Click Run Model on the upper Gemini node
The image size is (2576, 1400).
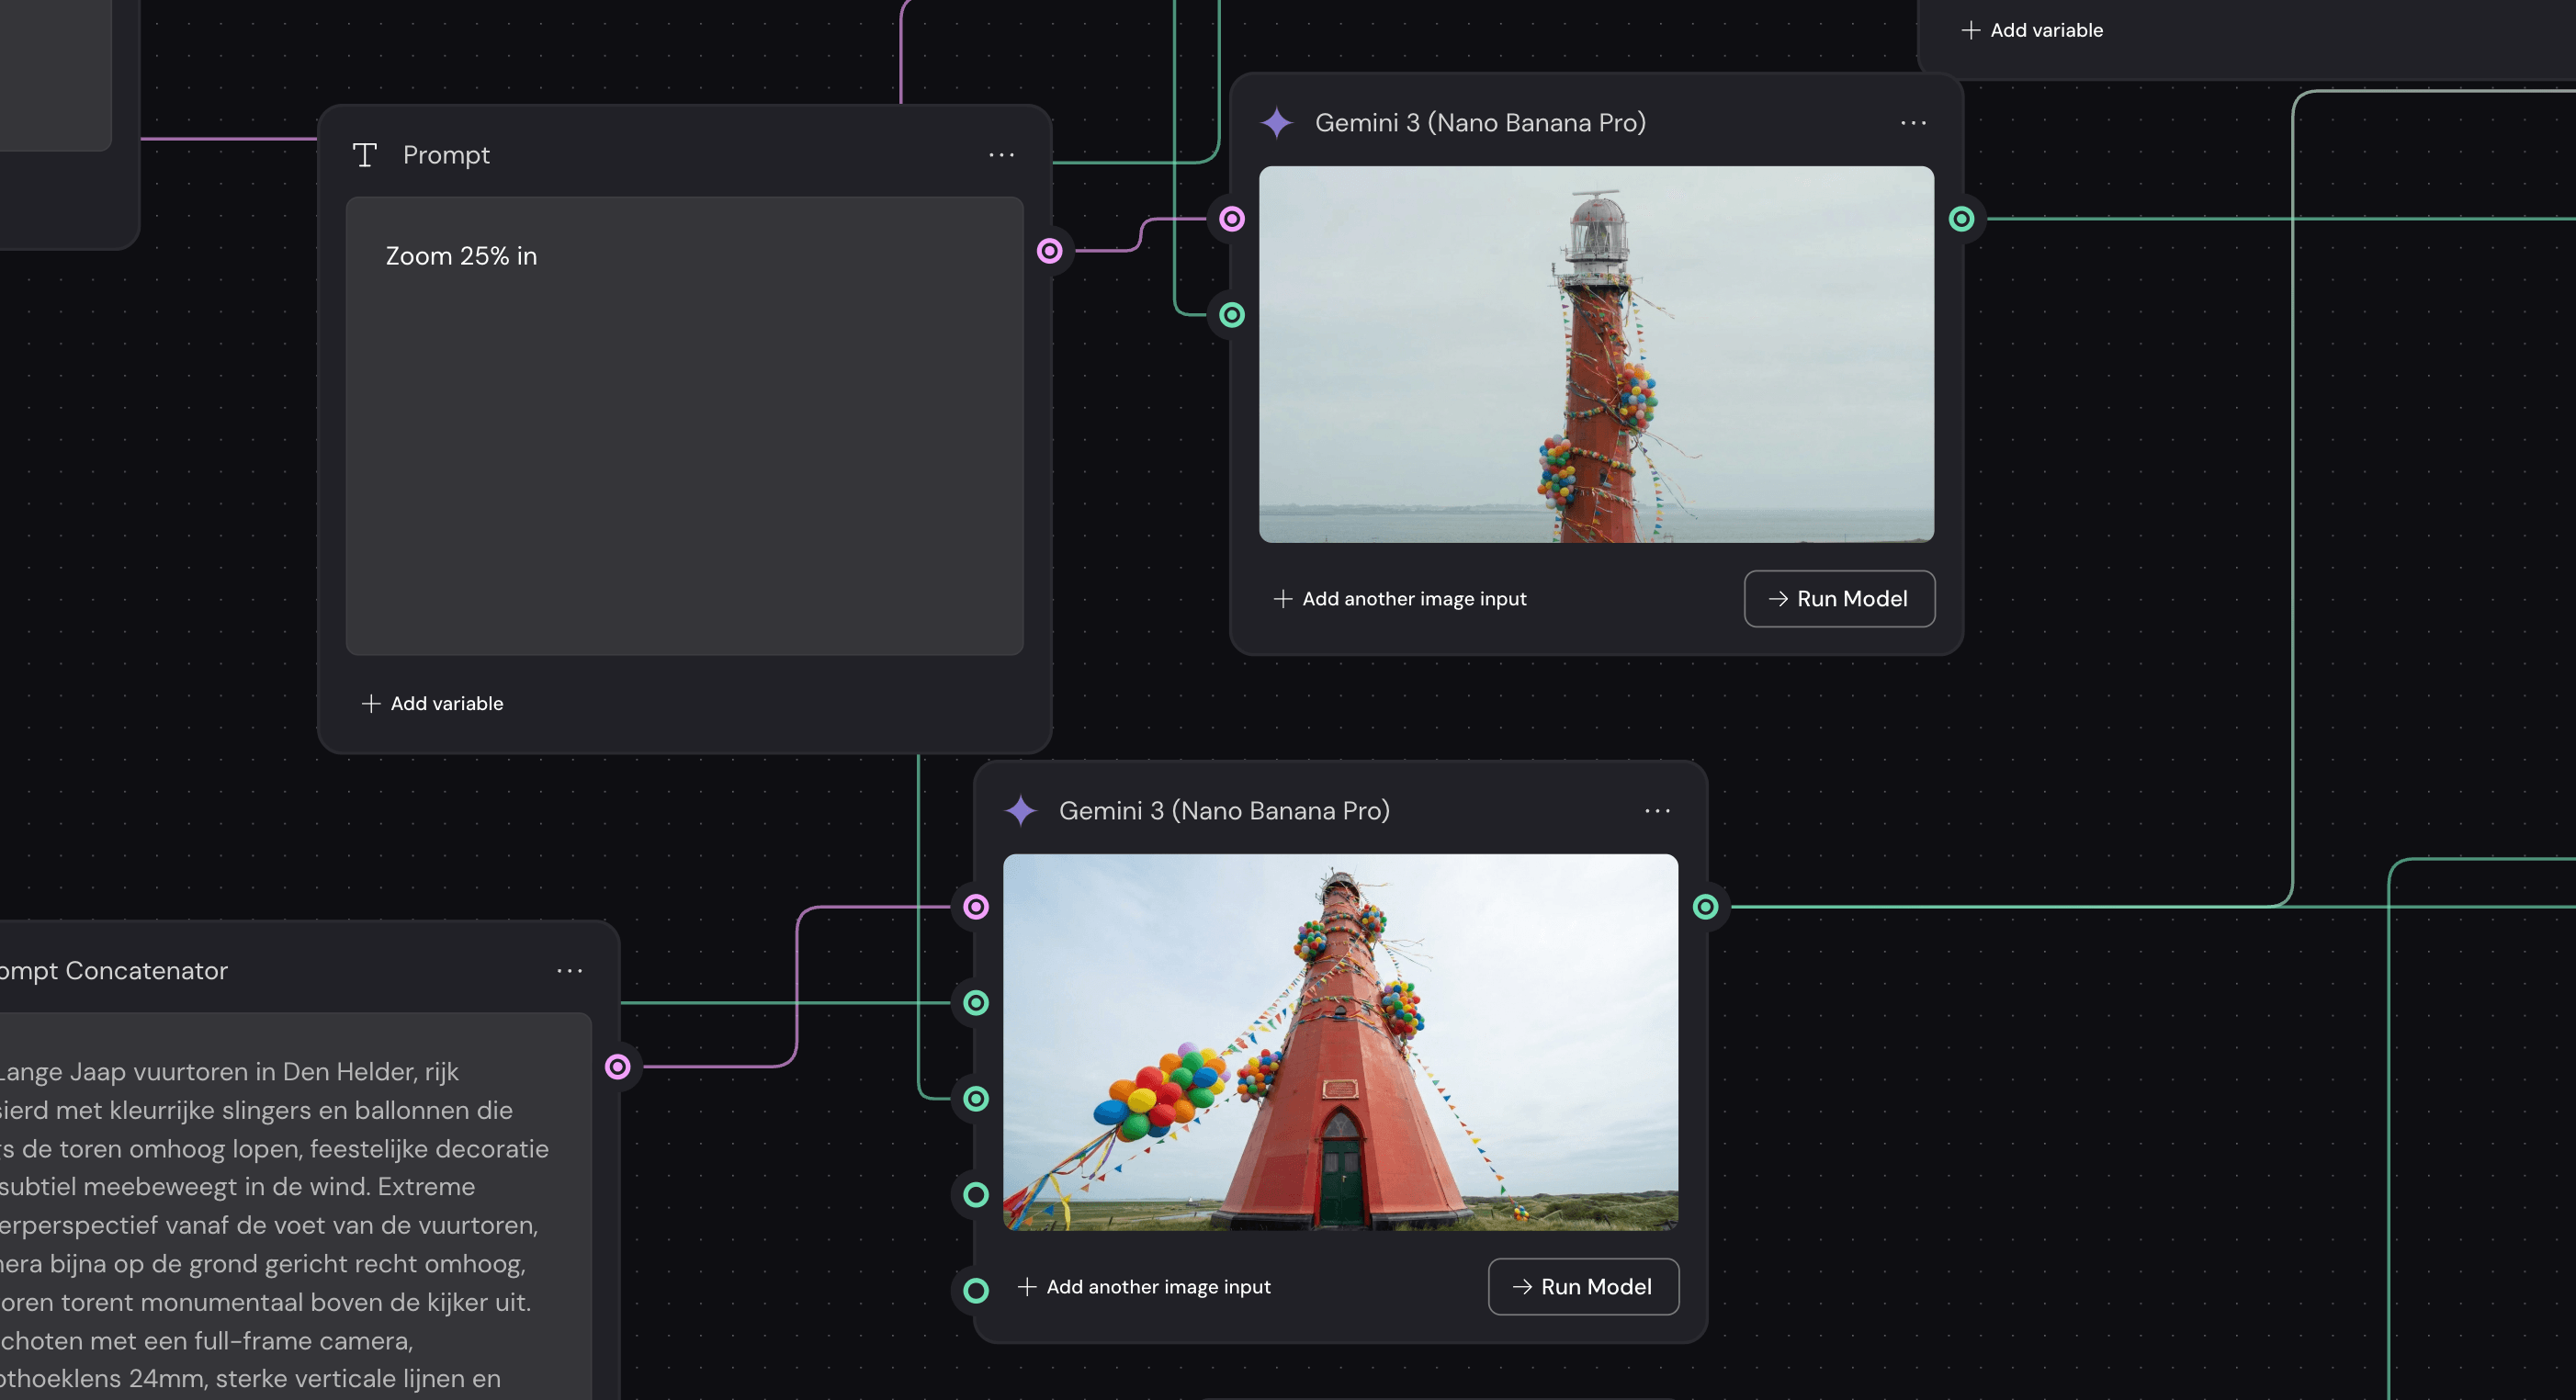[x=1839, y=599]
